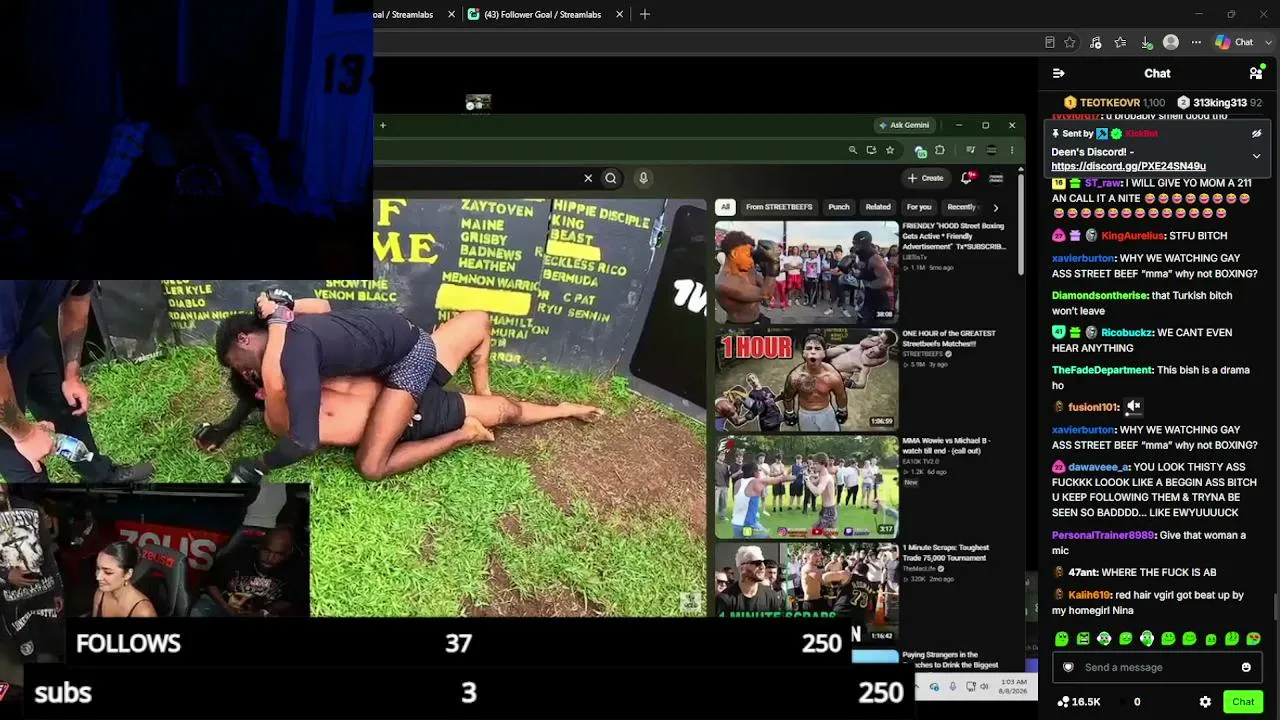
Task: Open the browser Downloads icon
Action: pyautogui.click(x=1146, y=42)
